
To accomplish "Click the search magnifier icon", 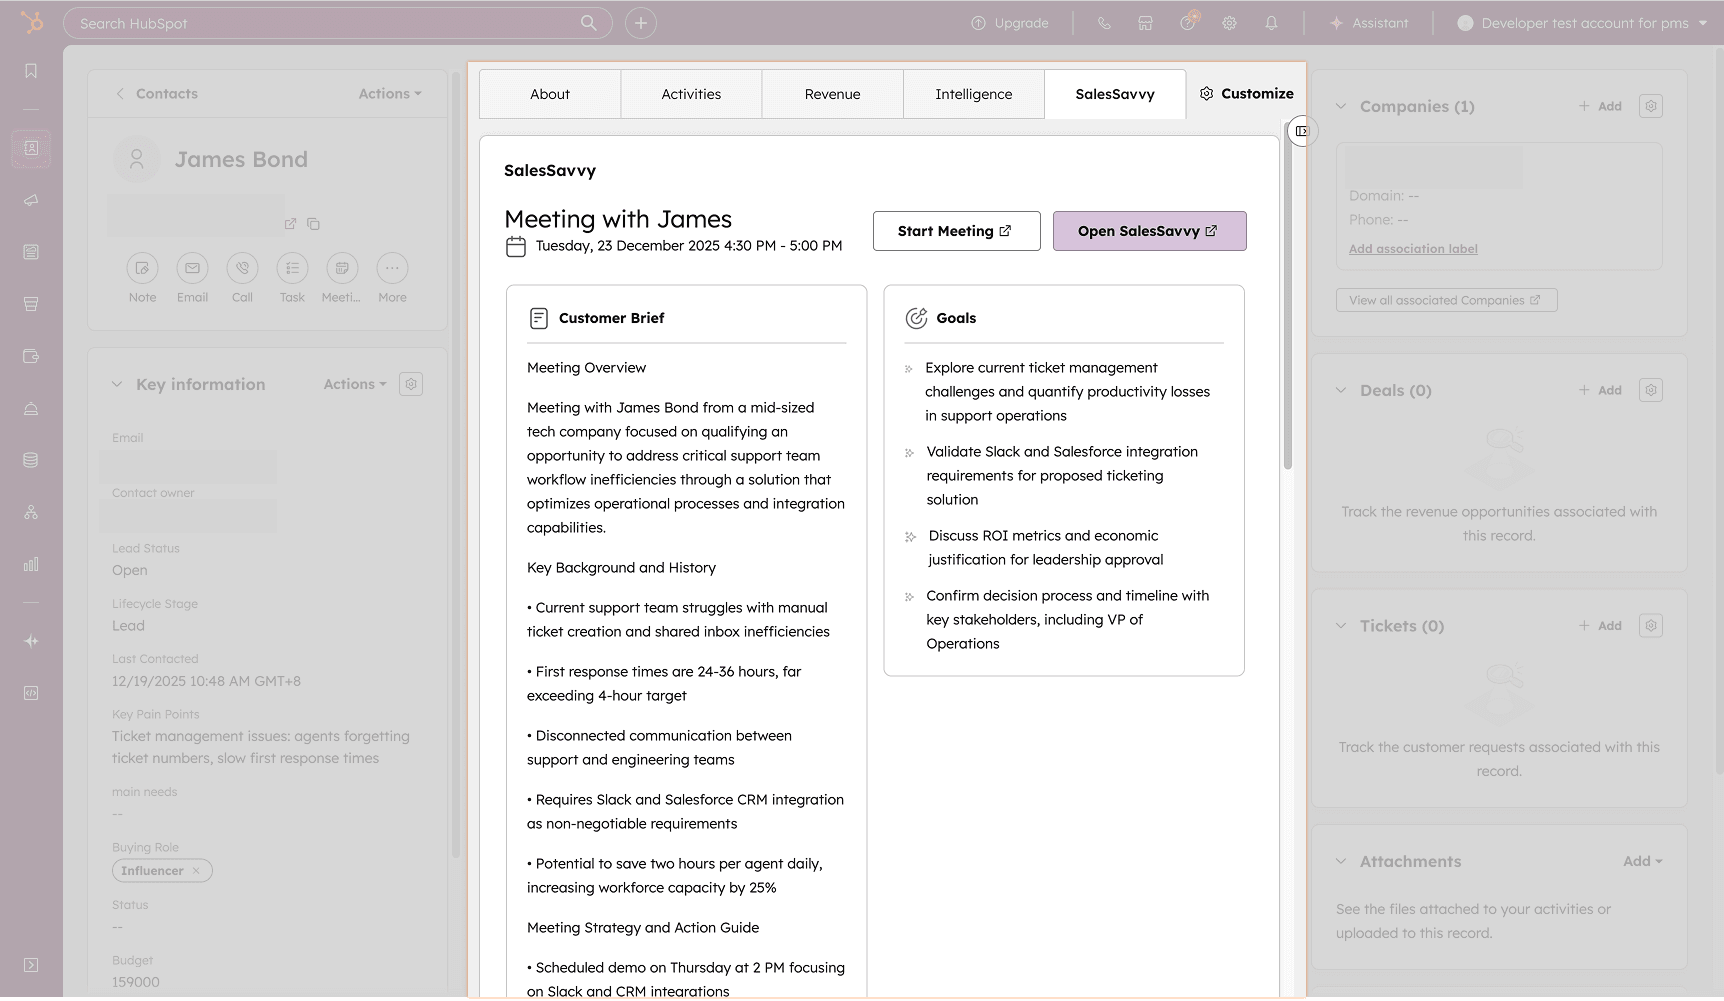I will (589, 23).
